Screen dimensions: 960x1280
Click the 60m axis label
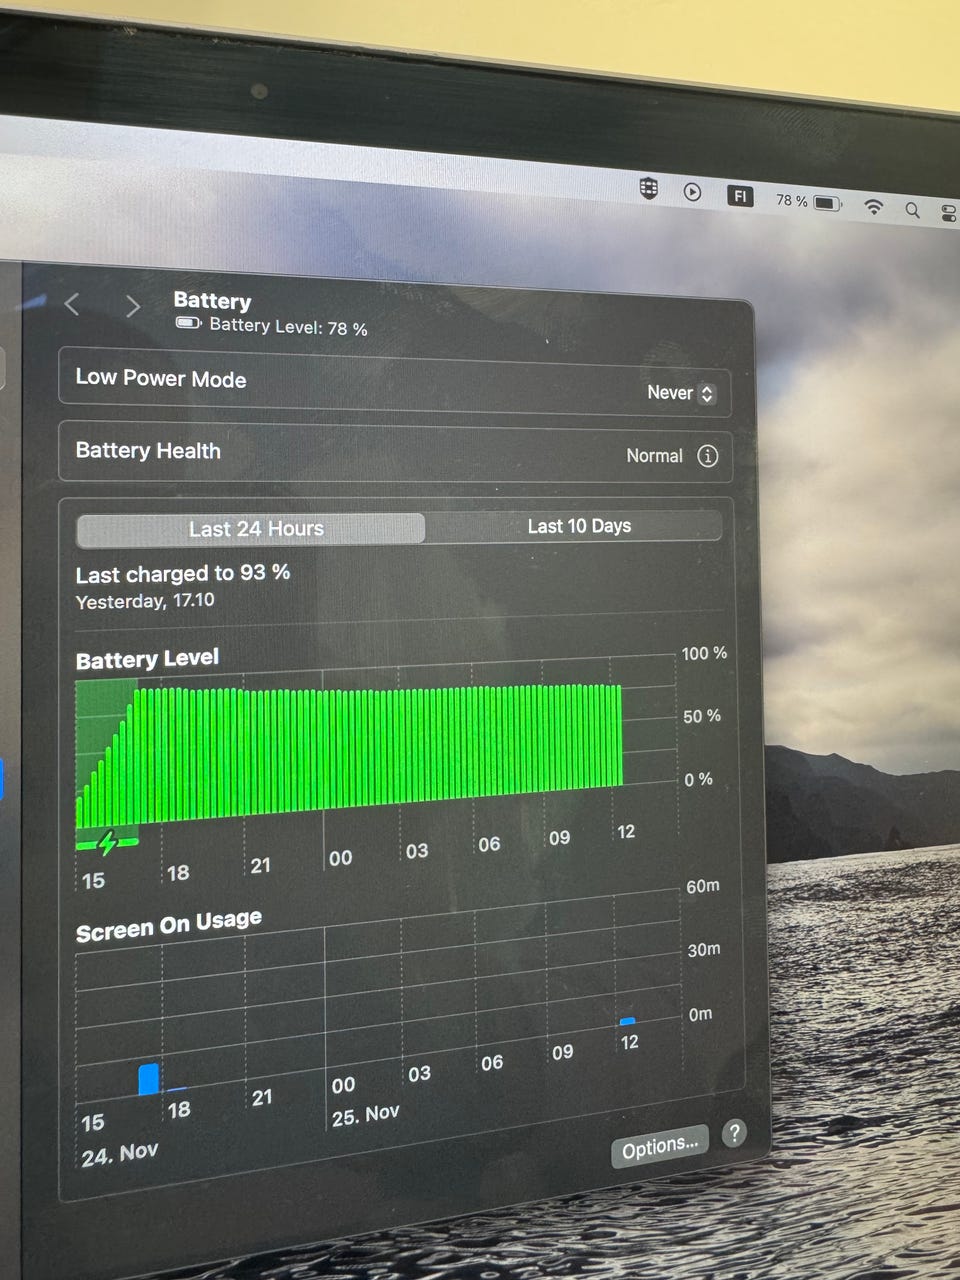[x=702, y=886]
